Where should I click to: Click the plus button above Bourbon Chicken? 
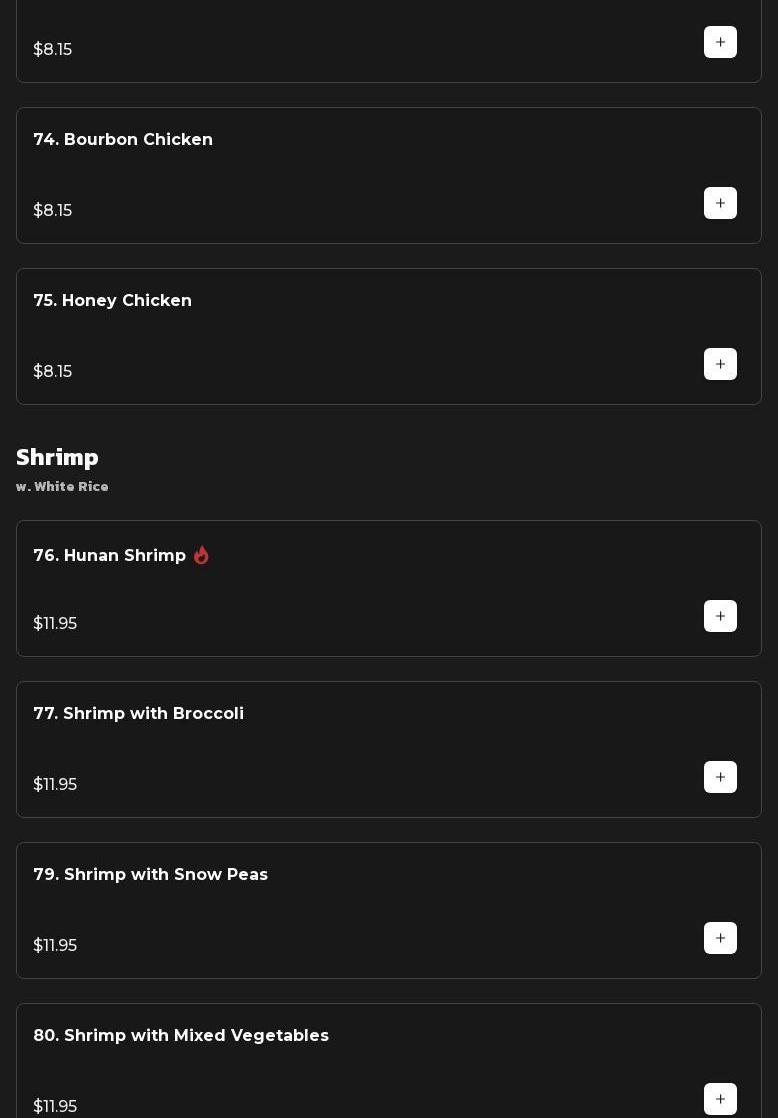pos(720,42)
